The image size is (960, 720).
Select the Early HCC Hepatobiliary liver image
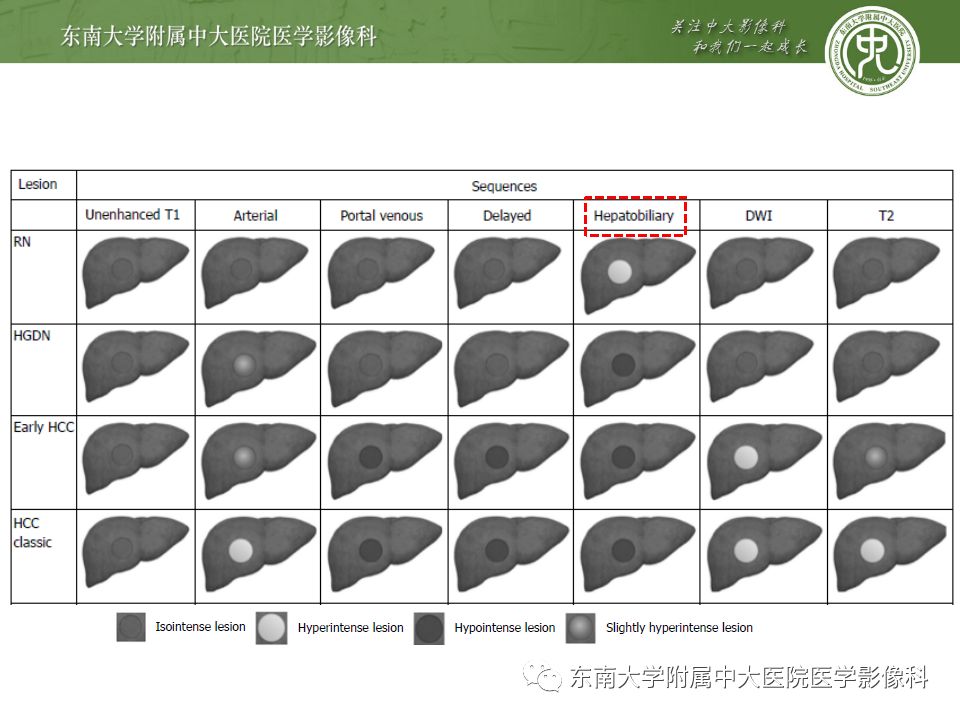point(637,461)
